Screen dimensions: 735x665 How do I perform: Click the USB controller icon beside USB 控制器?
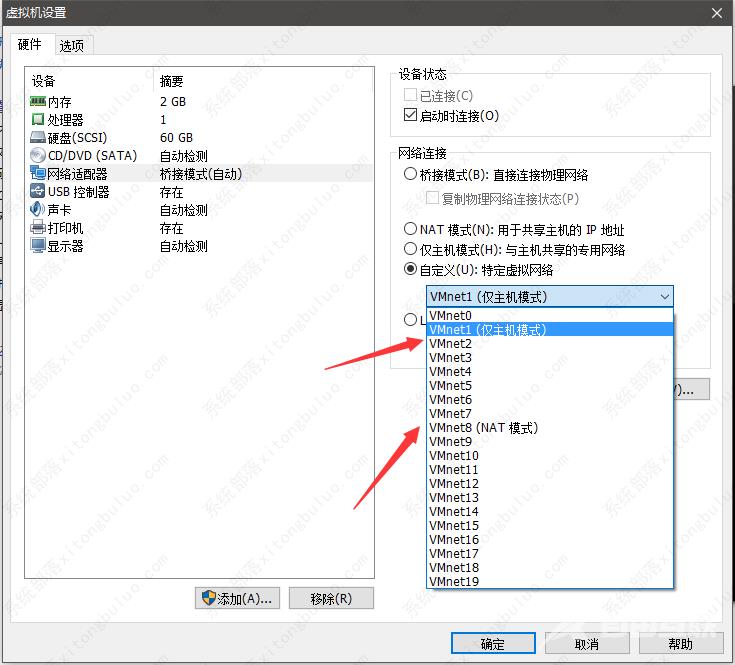[x=38, y=191]
